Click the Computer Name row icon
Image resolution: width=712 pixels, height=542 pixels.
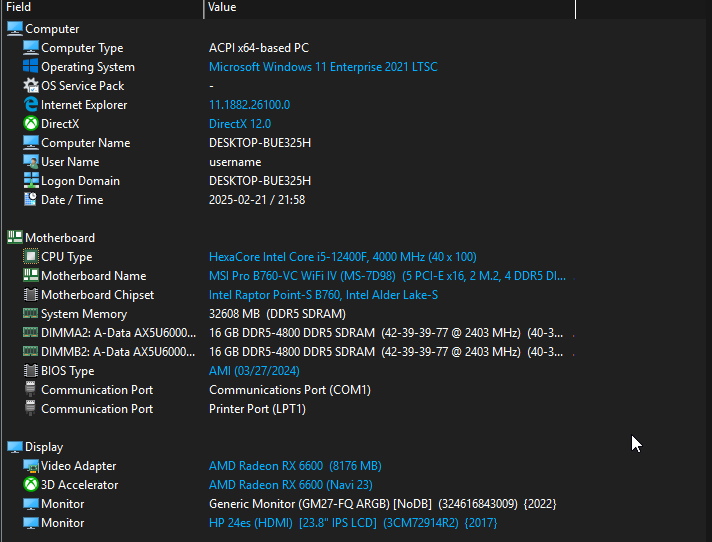pos(31,143)
